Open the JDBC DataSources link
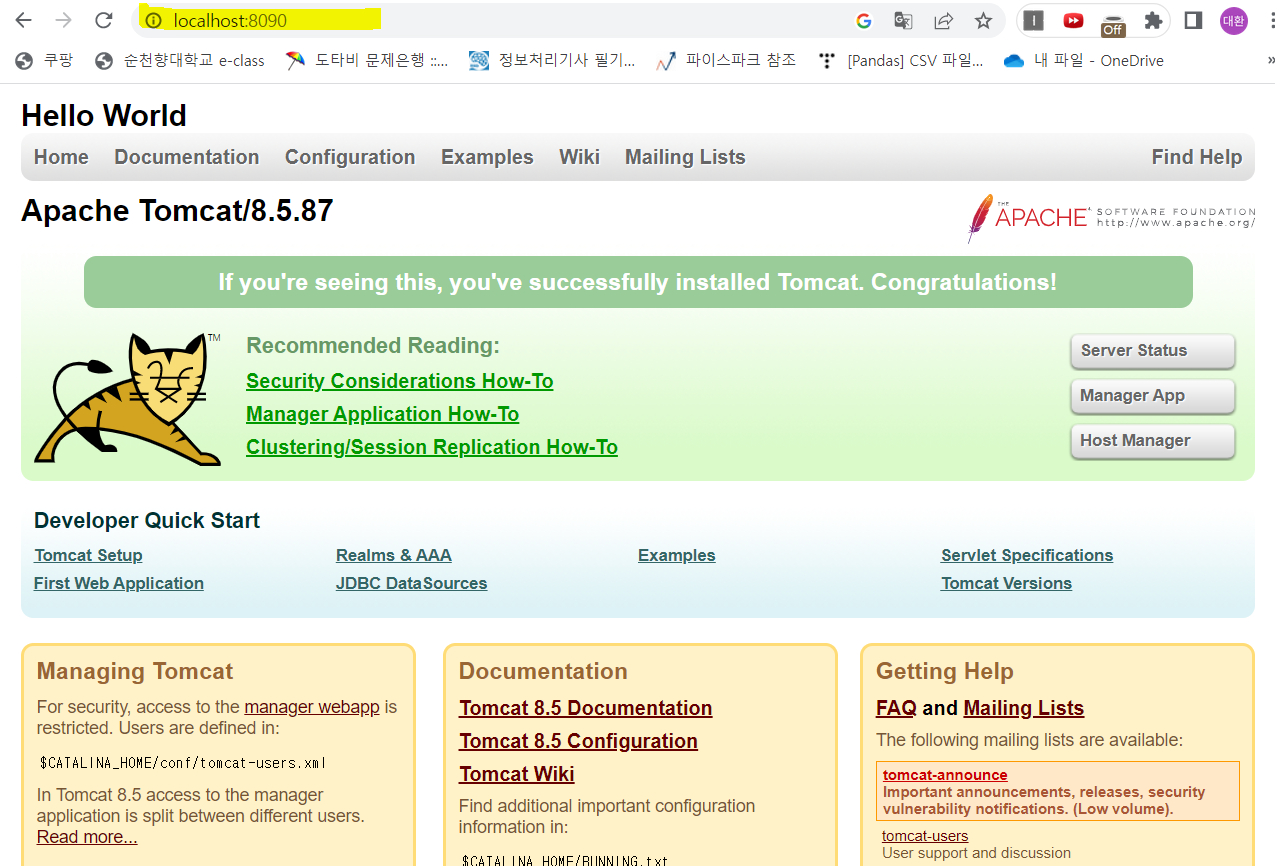Screen dimensions: 1275x866 coord(412,583)
